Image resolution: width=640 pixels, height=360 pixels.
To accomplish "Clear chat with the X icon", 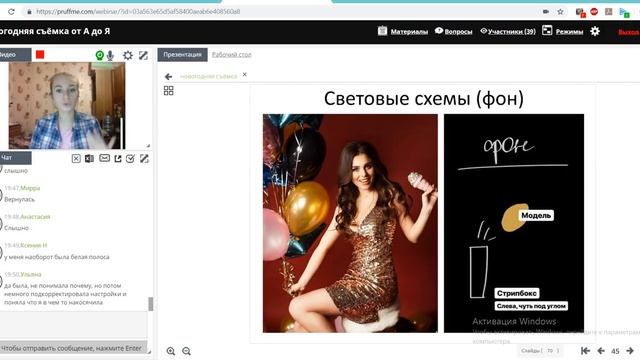I will click(x=76, y=158).
